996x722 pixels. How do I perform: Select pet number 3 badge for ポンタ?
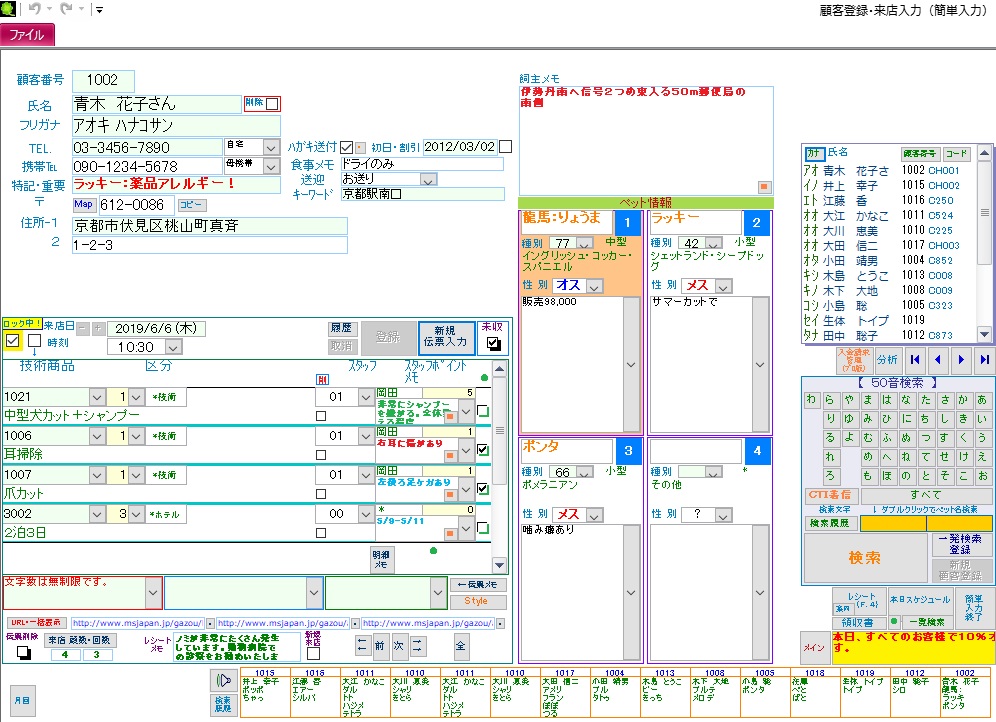[628, 451]
